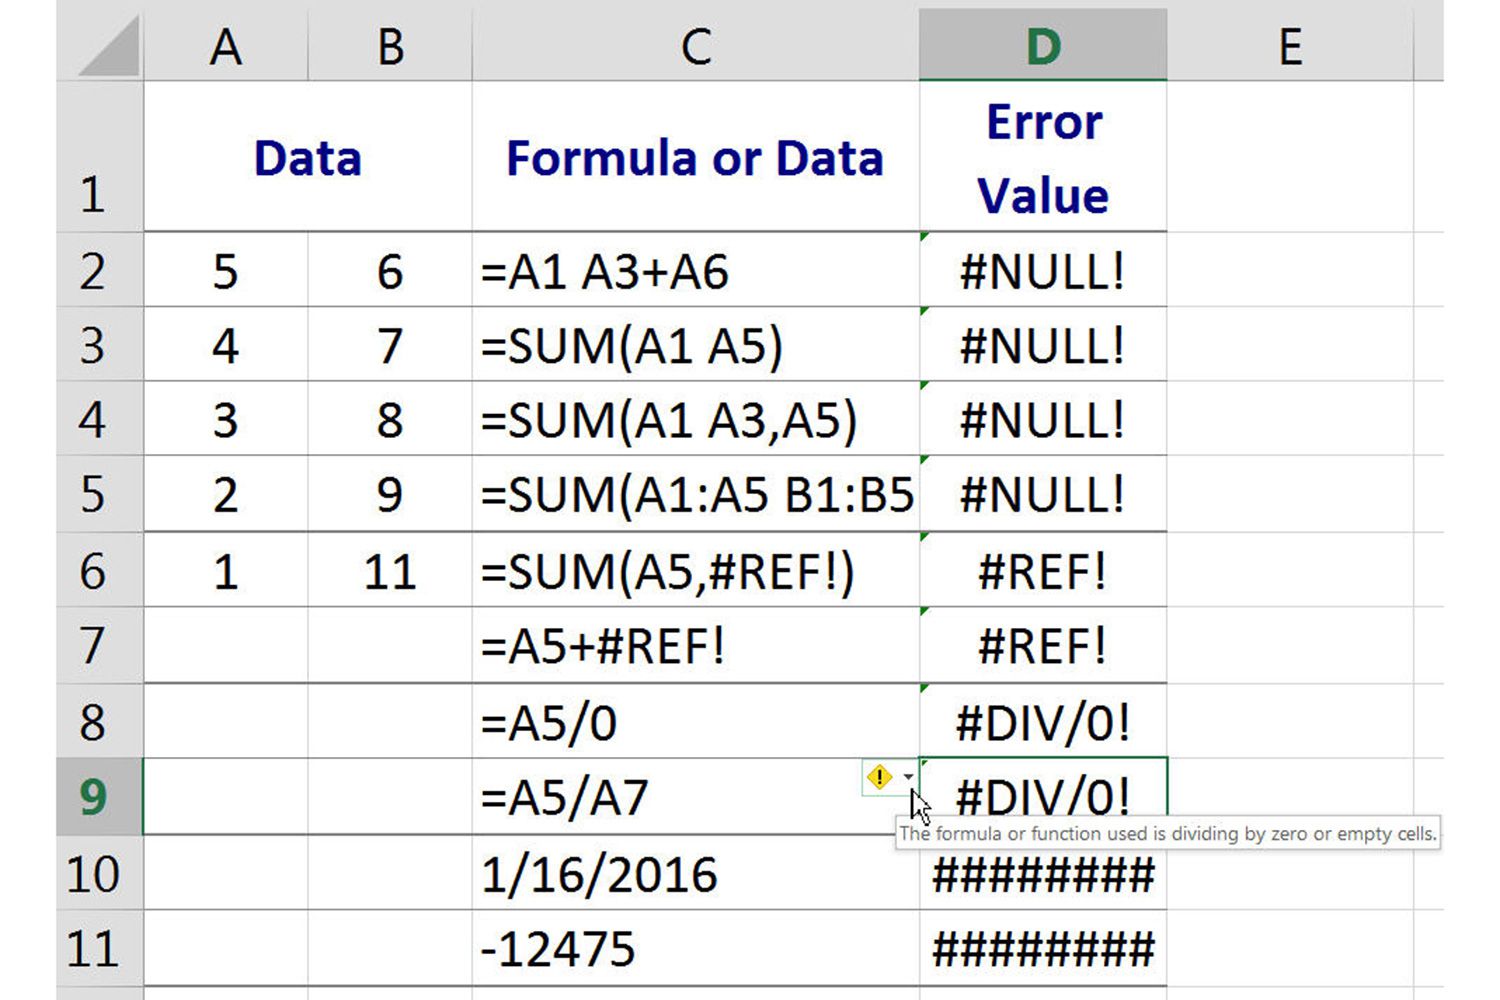Select column B header
The width and height of the screenshot is (1500, 1000).
[390, 46]
